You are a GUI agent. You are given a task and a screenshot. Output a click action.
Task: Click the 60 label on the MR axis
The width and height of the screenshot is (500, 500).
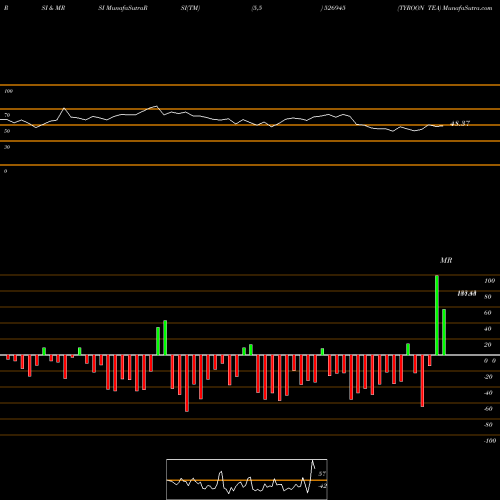click(488, 313)
